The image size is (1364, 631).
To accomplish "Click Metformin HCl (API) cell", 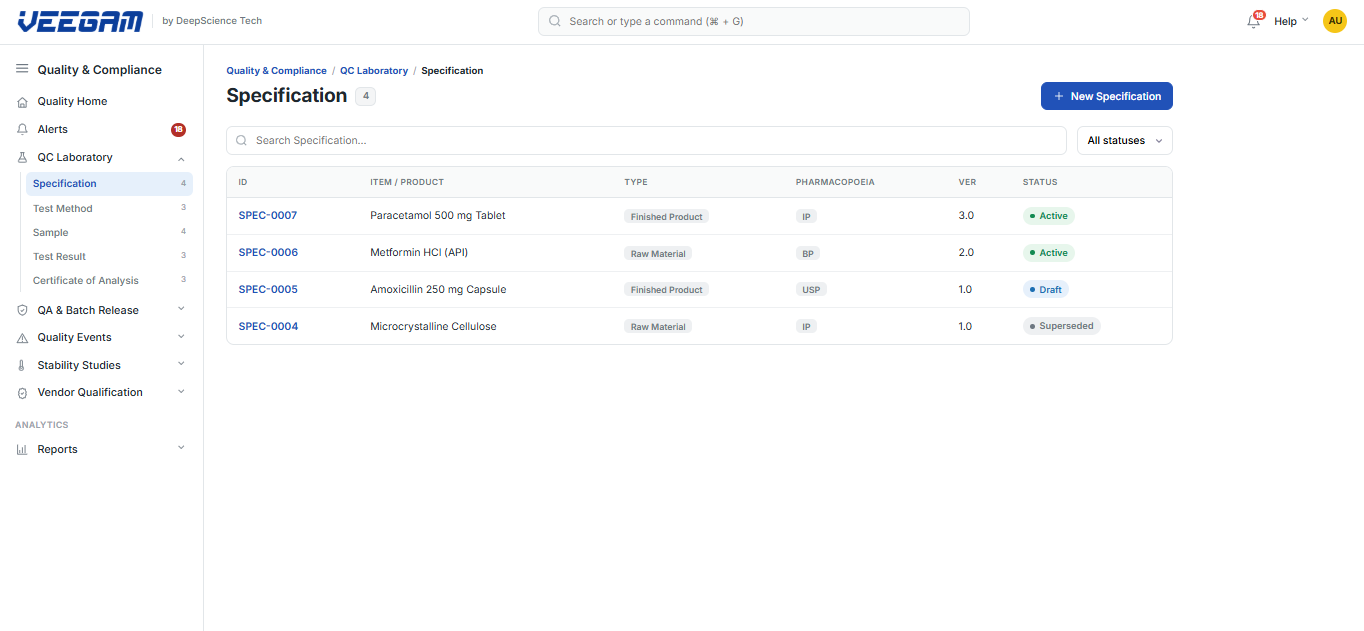I will pos(419,253).
